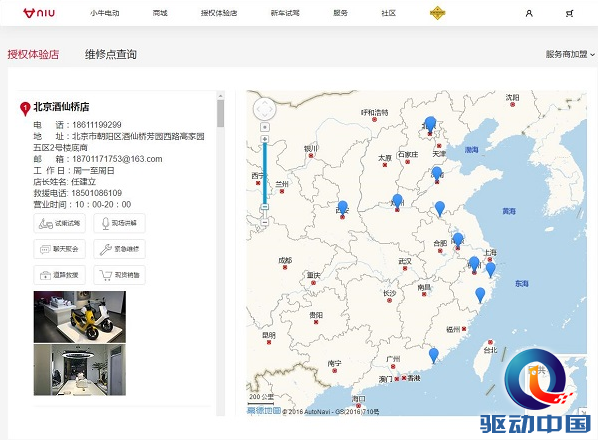
Task: Select the 道路救援 toolbox service button
Action: point(59,275)
